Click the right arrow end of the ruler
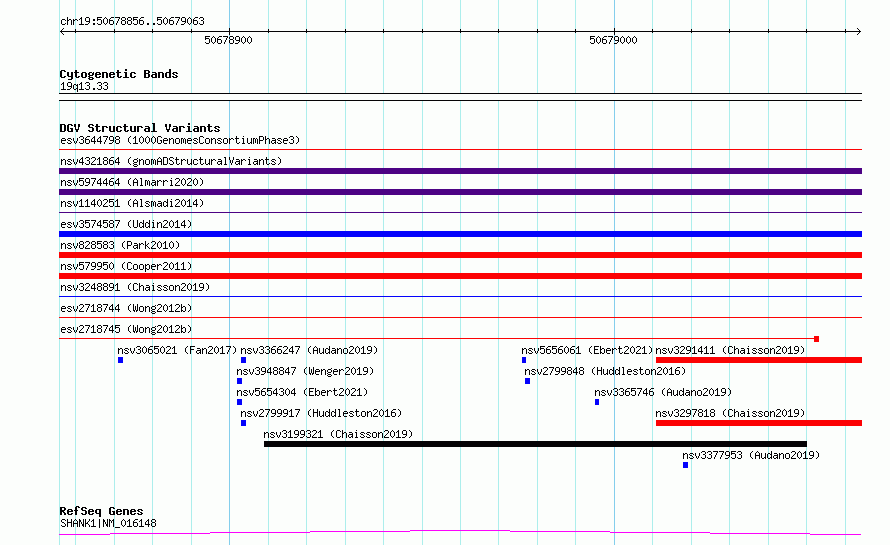The image size is (890, 545). (858, 32)
